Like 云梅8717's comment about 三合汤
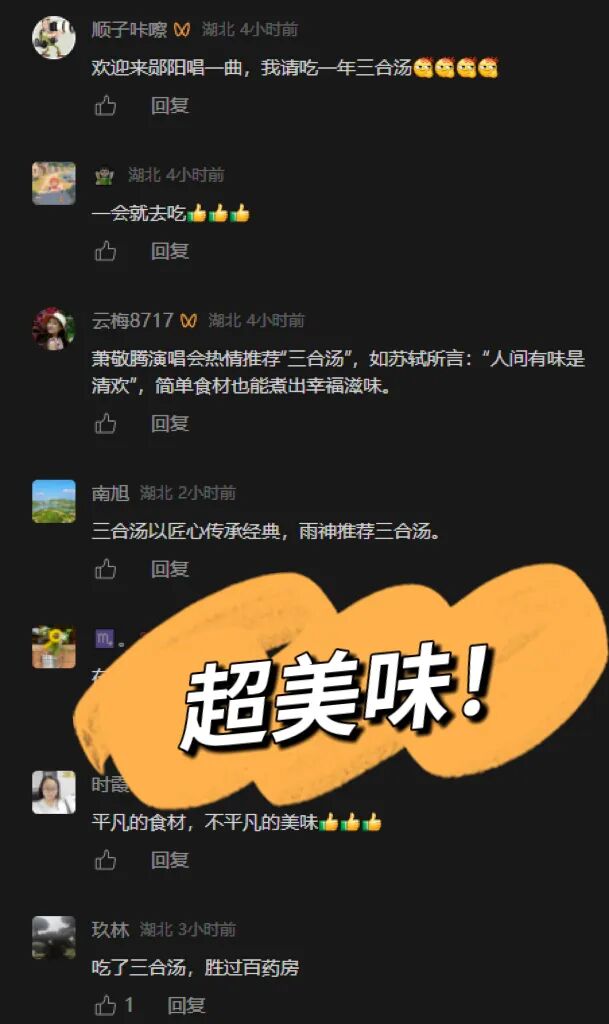The image size is (609, 1024). [x=105, y=424]
